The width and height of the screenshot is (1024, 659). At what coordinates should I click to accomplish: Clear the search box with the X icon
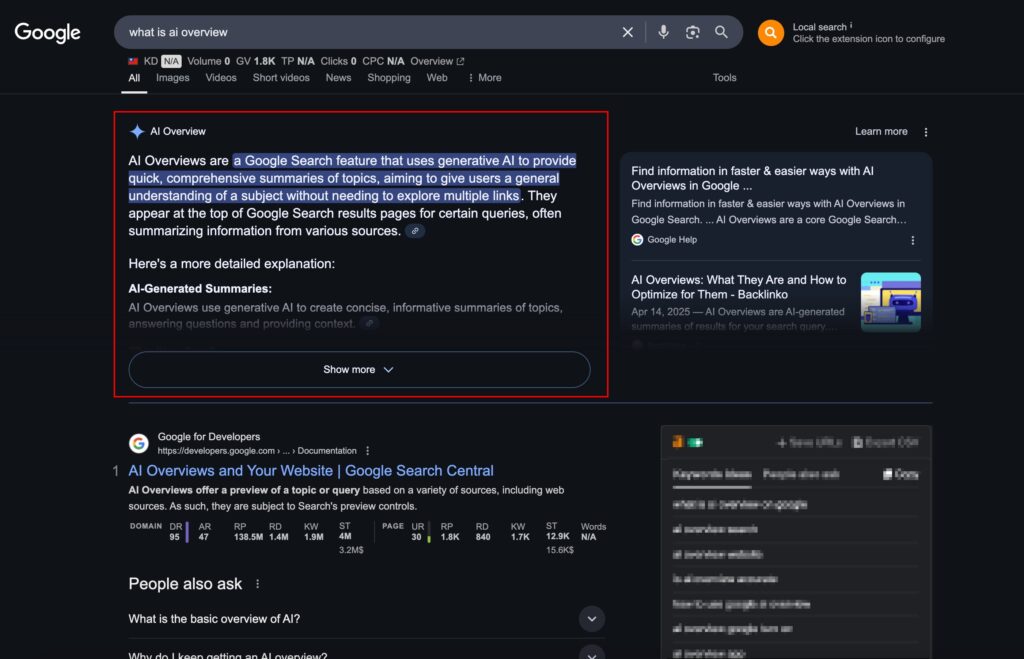[x=627, y=32]
